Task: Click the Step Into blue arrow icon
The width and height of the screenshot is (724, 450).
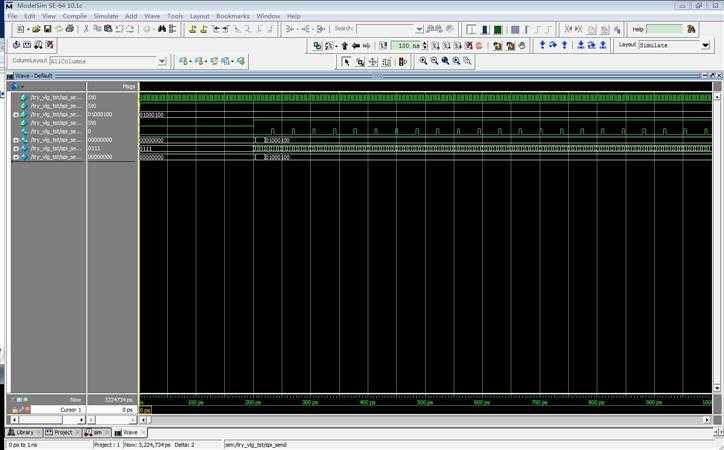Action: [x=543, y=45]
